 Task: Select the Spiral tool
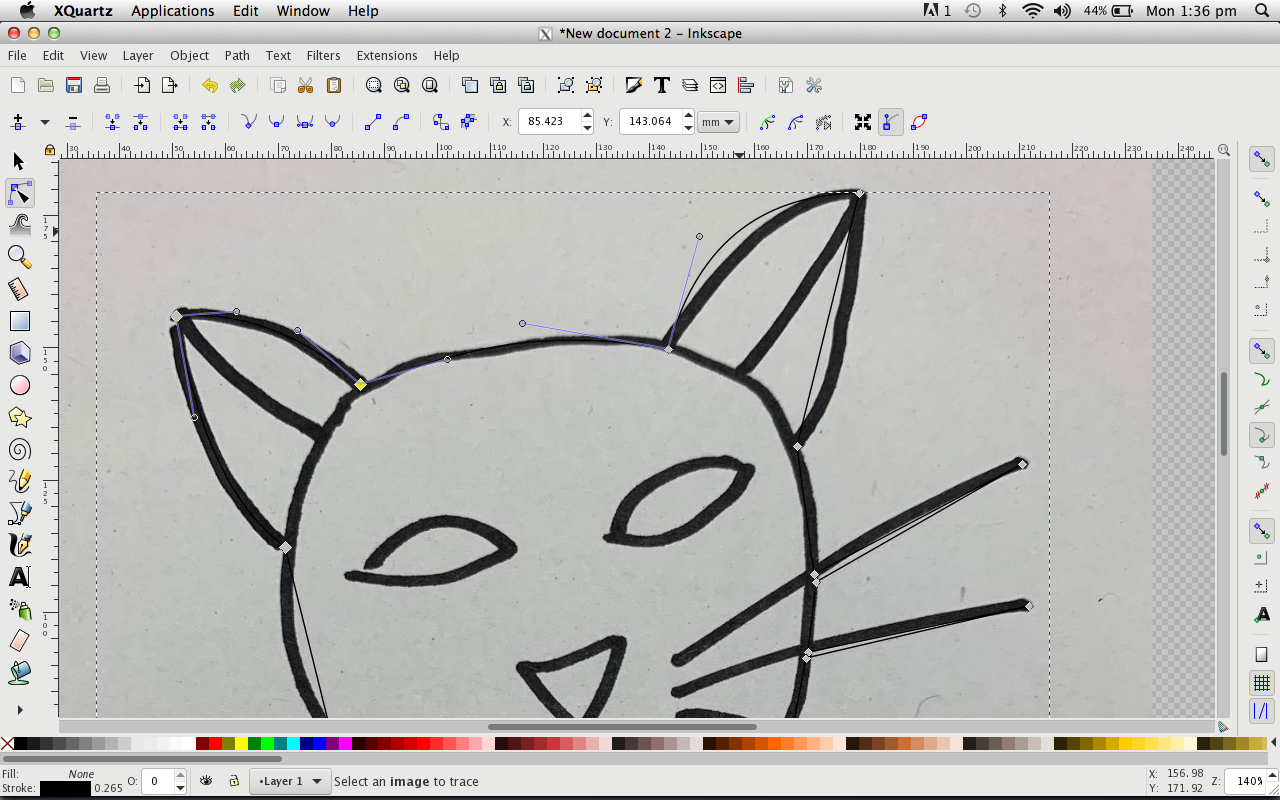point(19,449)
